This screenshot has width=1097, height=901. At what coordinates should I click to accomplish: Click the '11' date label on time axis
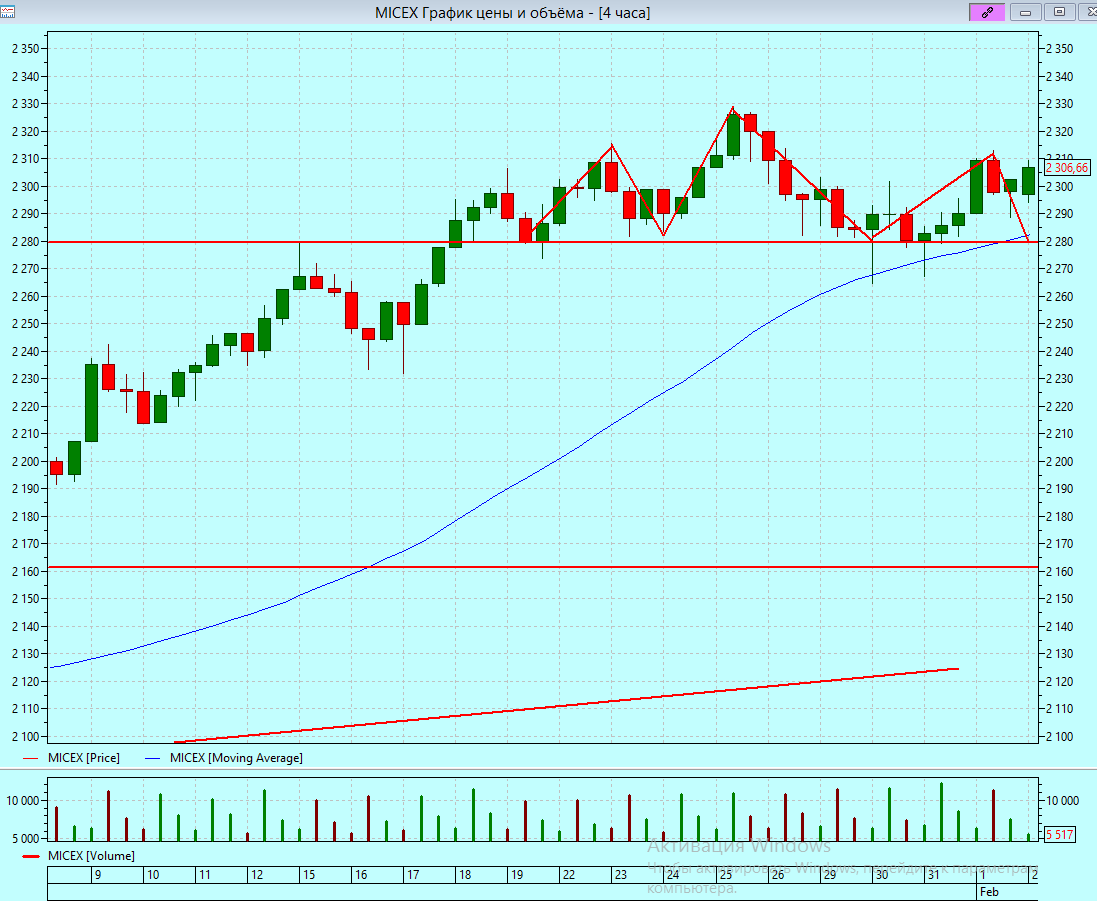pos(204,874)
